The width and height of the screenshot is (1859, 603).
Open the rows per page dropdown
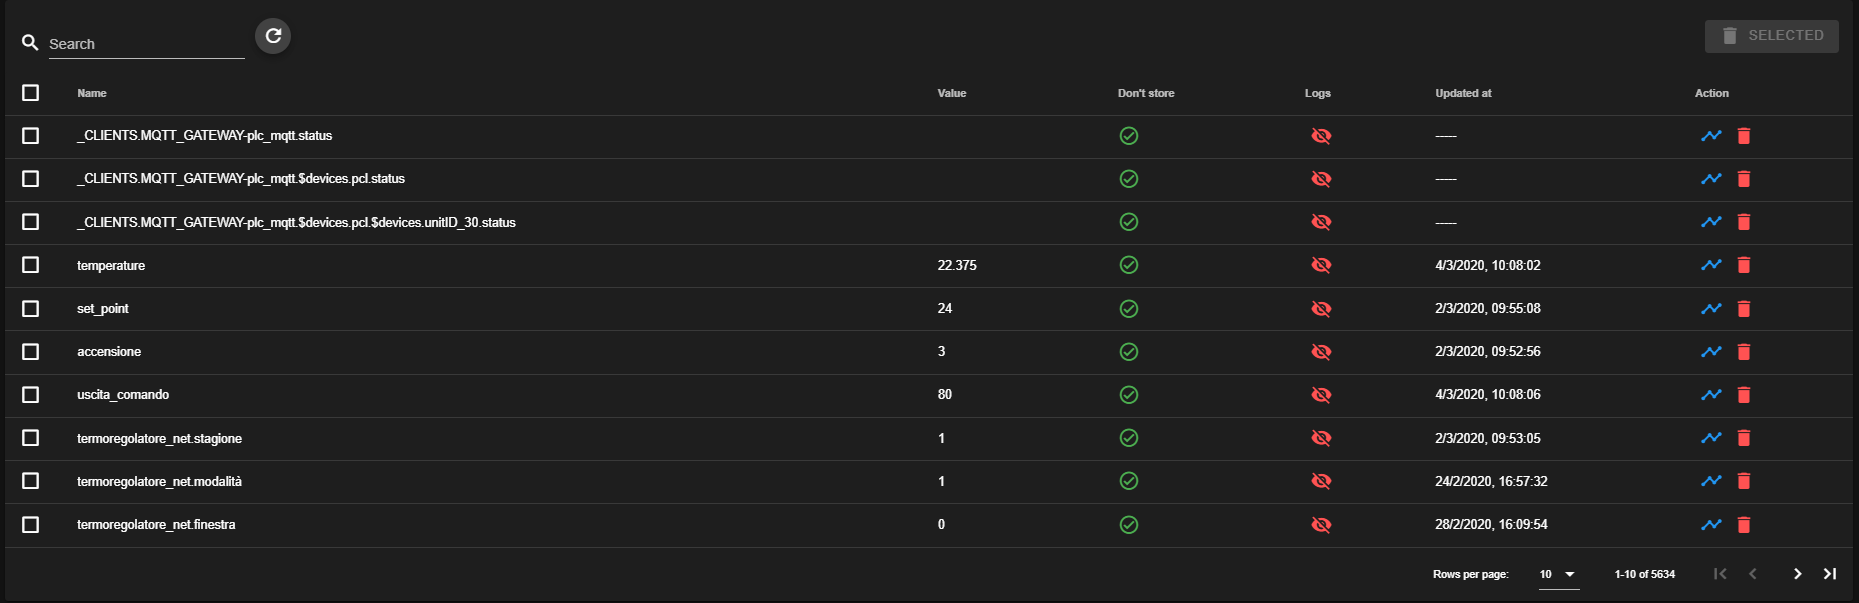click(1558, 574)
